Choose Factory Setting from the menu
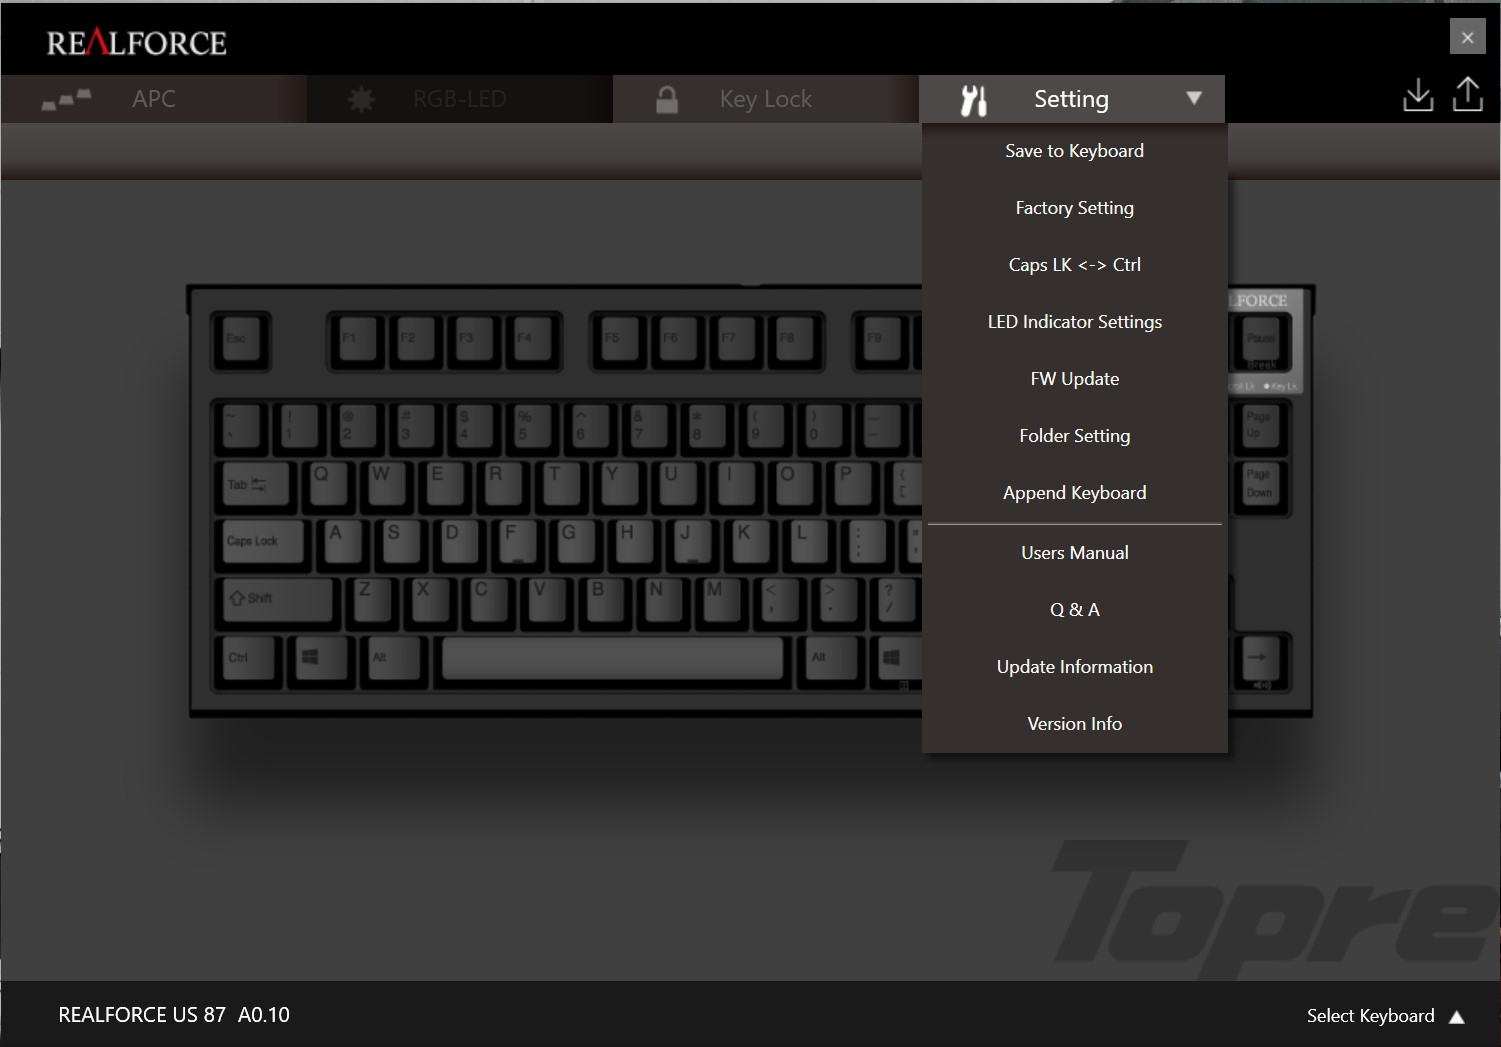 1074,207
